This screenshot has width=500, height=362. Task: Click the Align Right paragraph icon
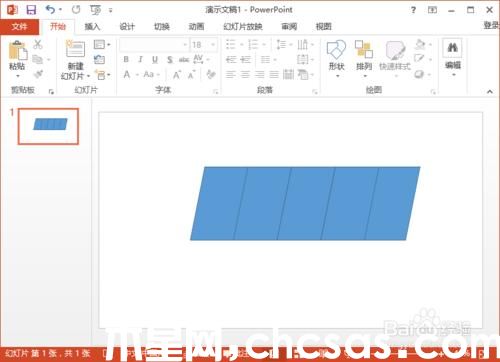(x=260, y=74)
